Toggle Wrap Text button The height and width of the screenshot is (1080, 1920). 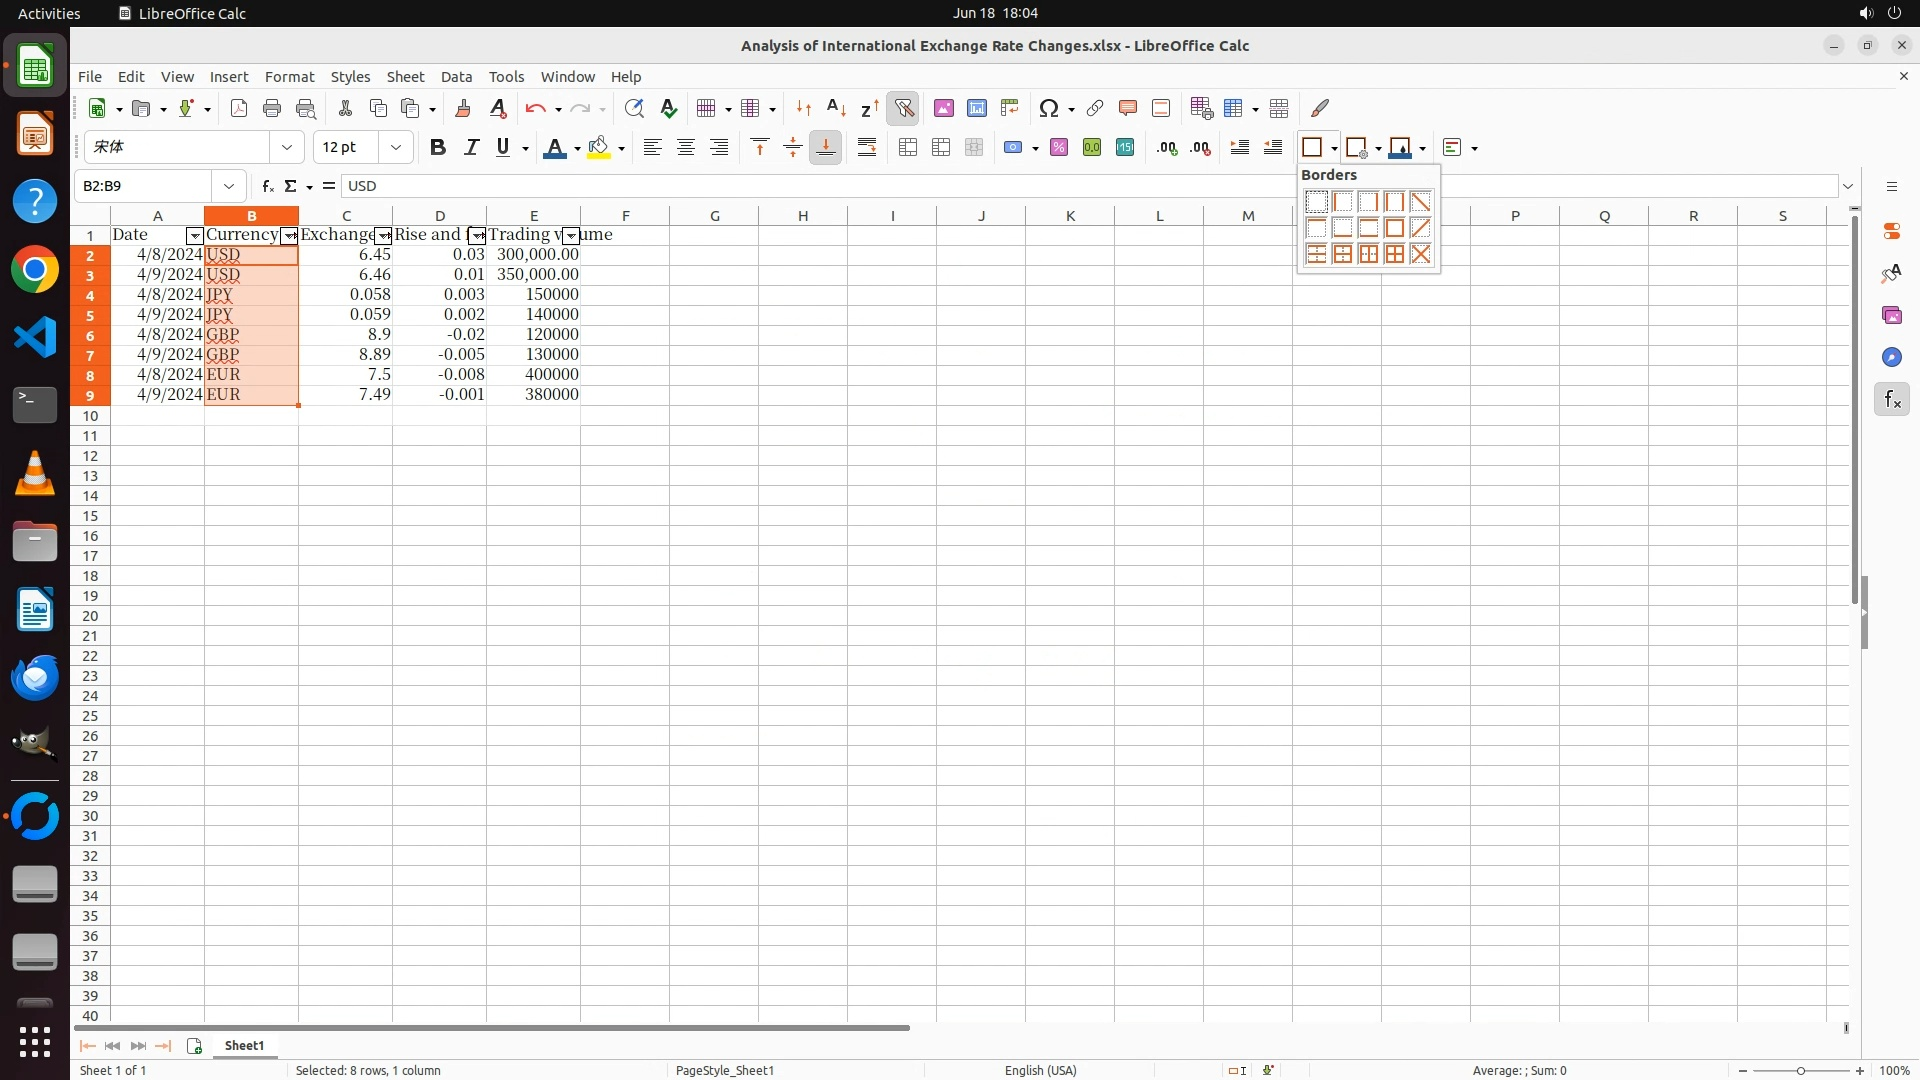pyautogui.click(x=867, y=148)
